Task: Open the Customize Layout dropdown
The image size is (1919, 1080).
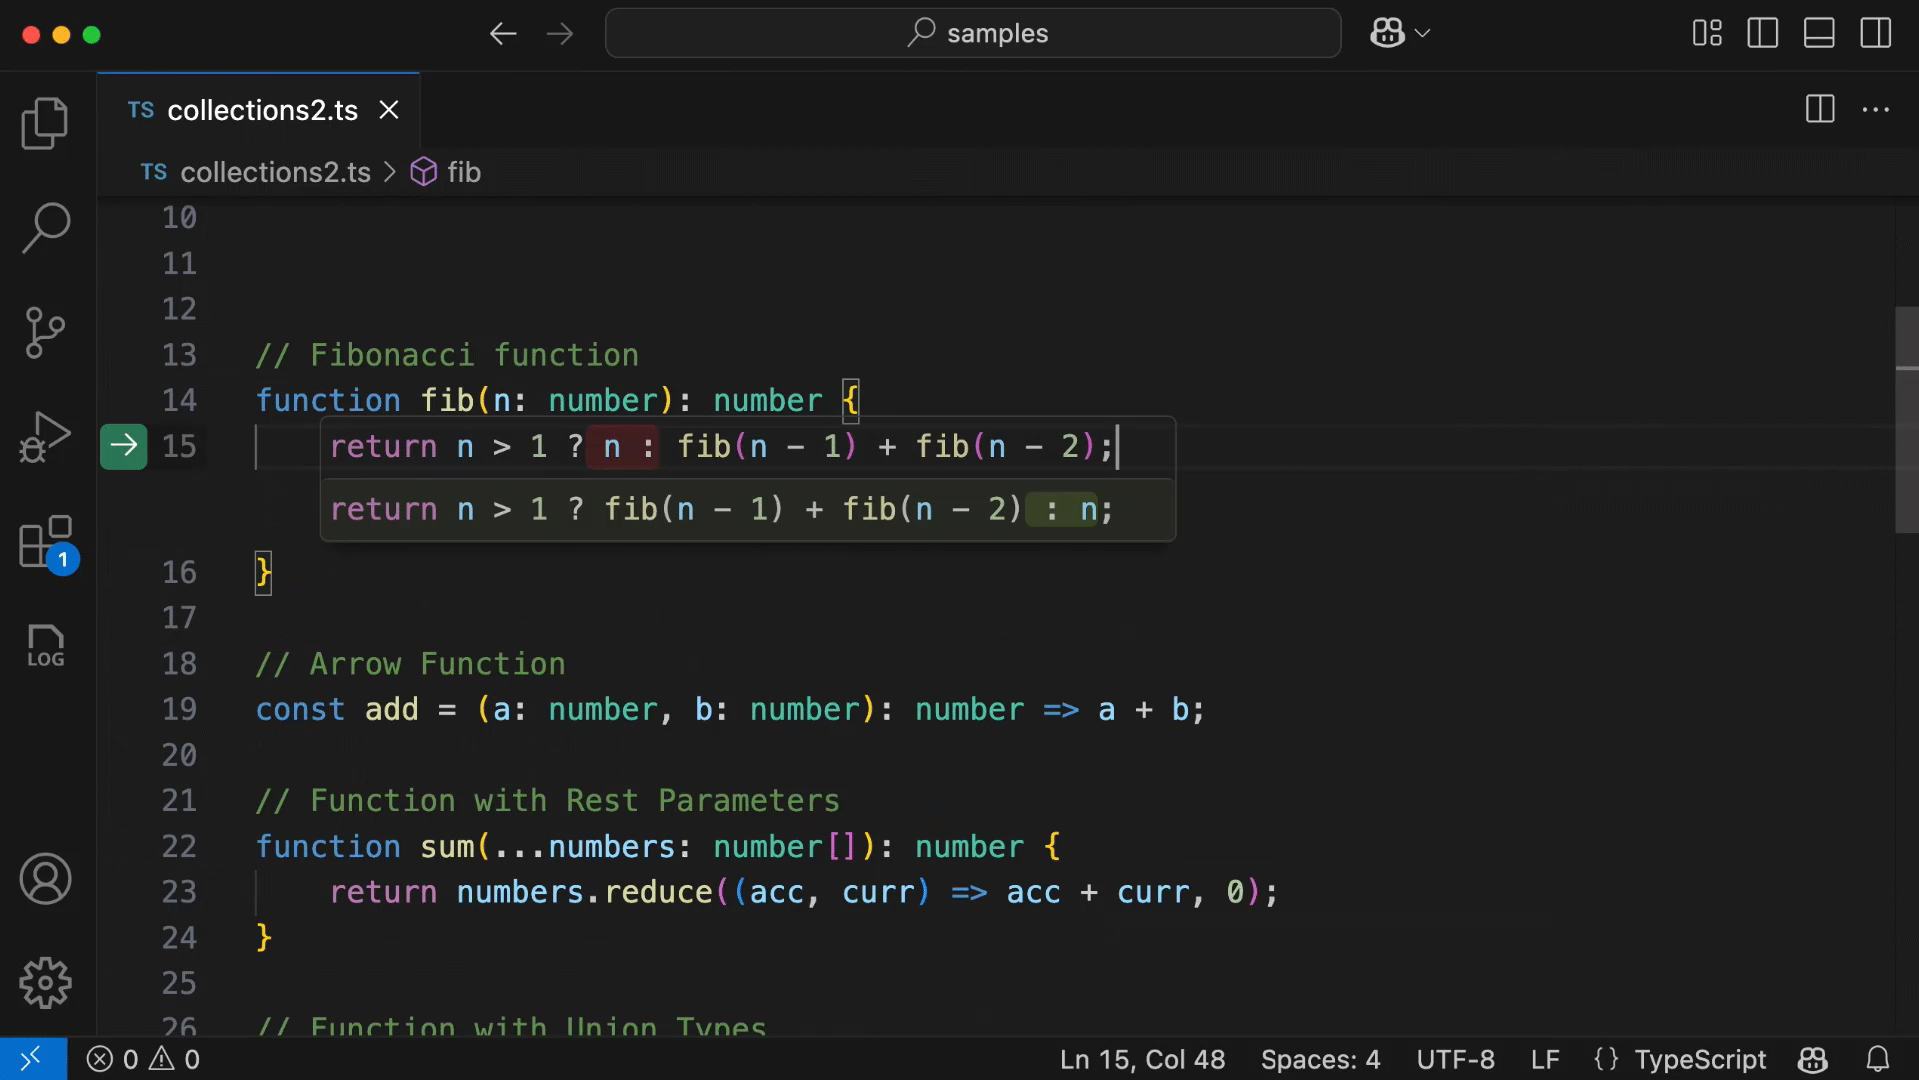Action: (1705, 33)
